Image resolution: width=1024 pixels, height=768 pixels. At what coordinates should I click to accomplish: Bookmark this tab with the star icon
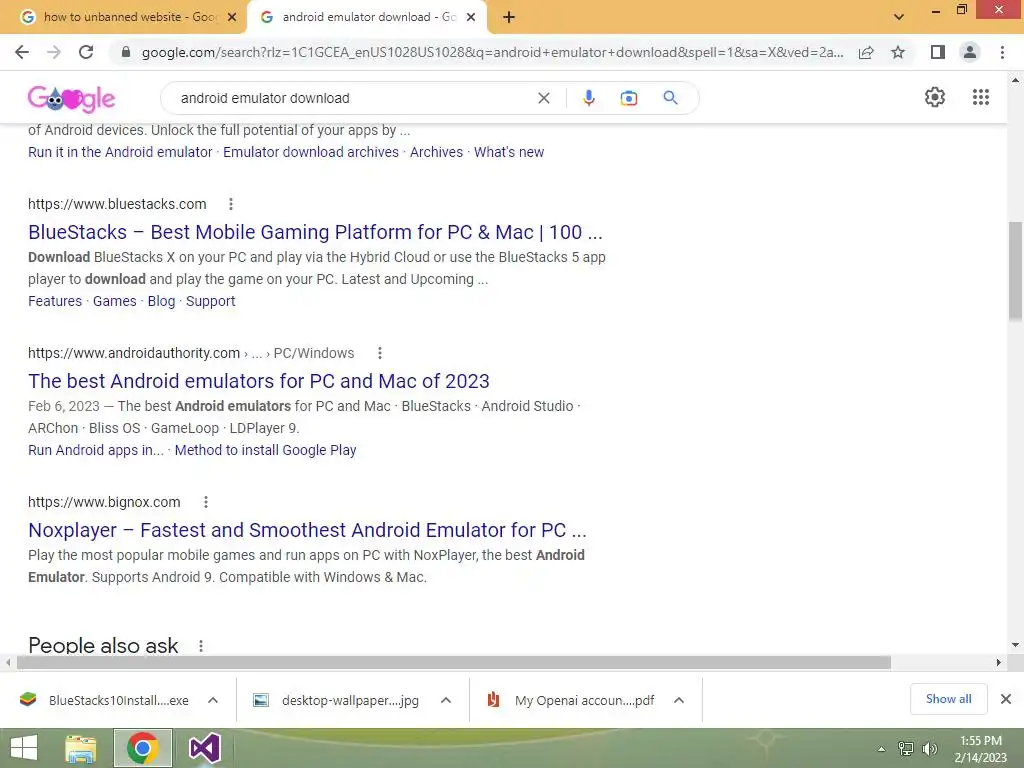pos(898,52)
